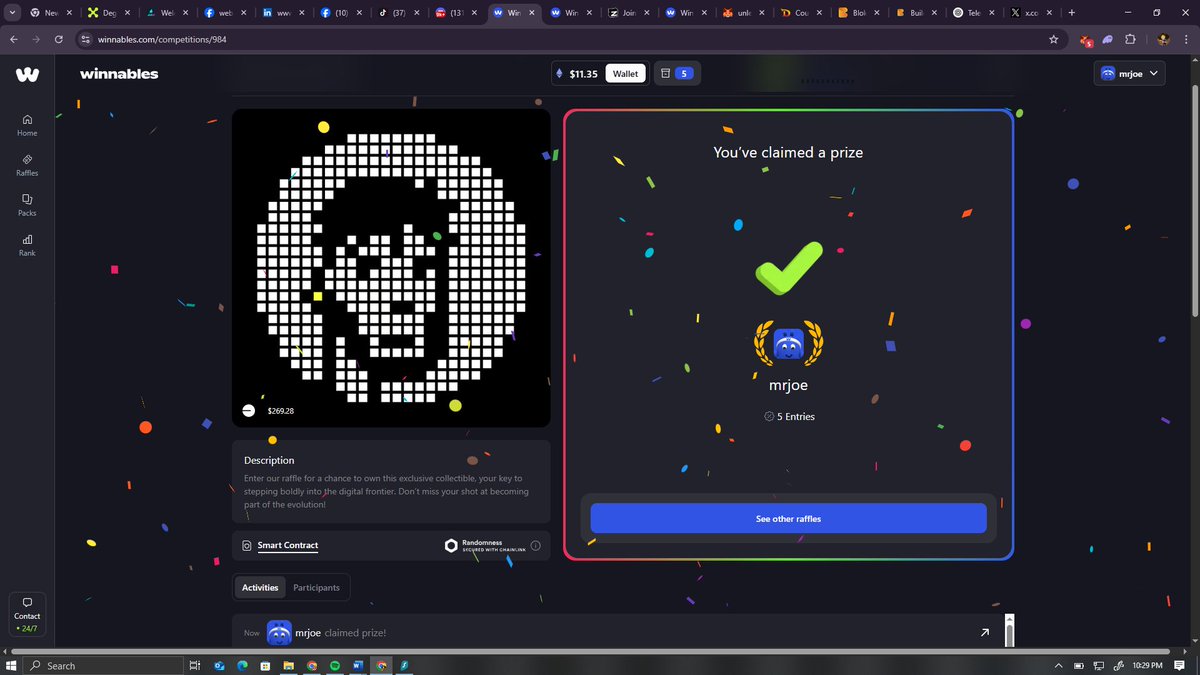Click the '5 Entries' text
Screen dimensions: 1200x675
pyautogui.click(x=796, y=416)
